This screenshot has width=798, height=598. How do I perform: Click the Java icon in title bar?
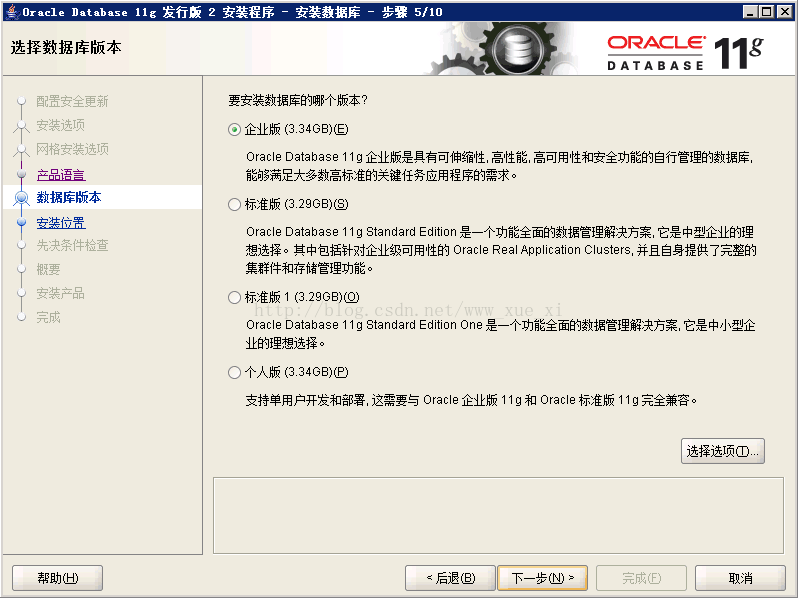coord(12,11)
